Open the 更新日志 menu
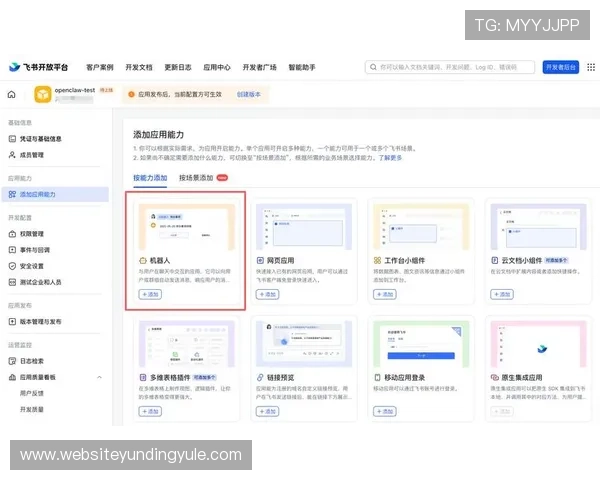The image size is (600, 480). [x=178, y=67]
